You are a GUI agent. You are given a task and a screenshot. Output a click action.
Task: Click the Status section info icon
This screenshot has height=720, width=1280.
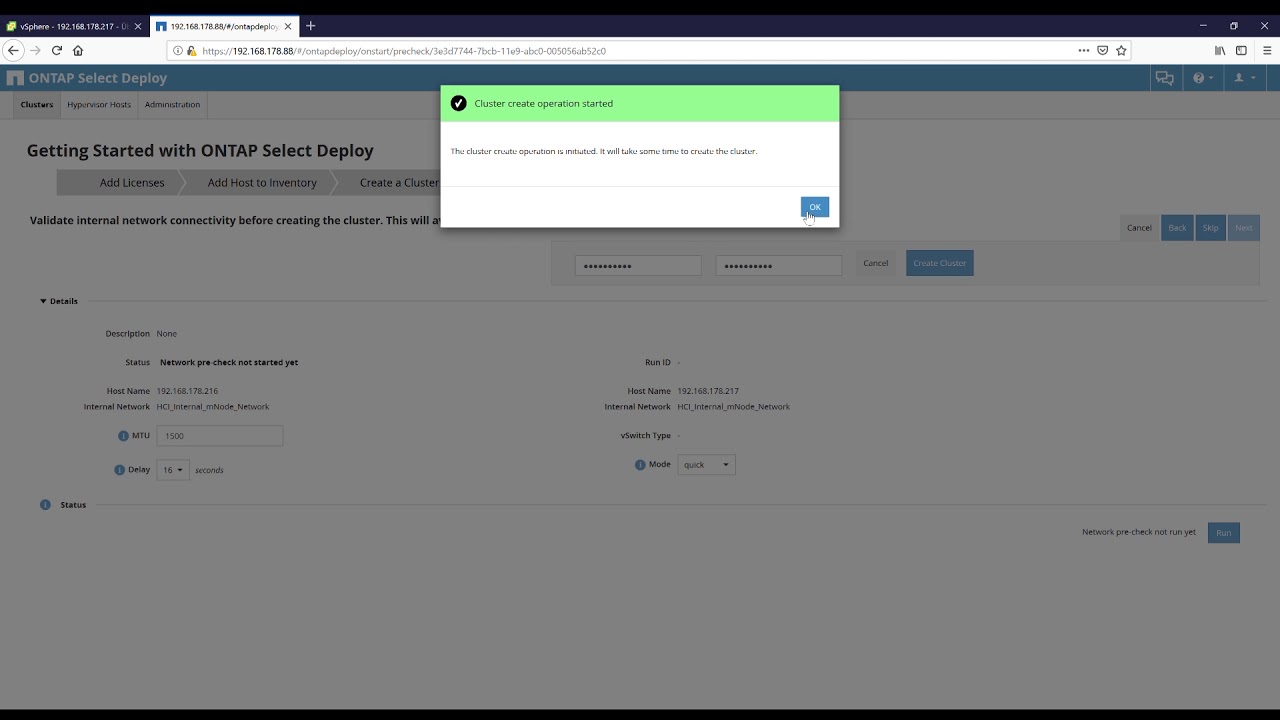click(44, 505)
